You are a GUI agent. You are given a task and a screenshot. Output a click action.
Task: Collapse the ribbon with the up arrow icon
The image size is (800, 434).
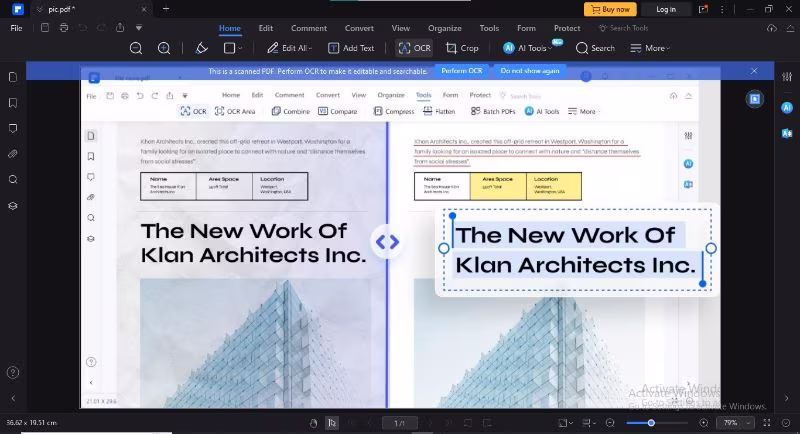790,29
